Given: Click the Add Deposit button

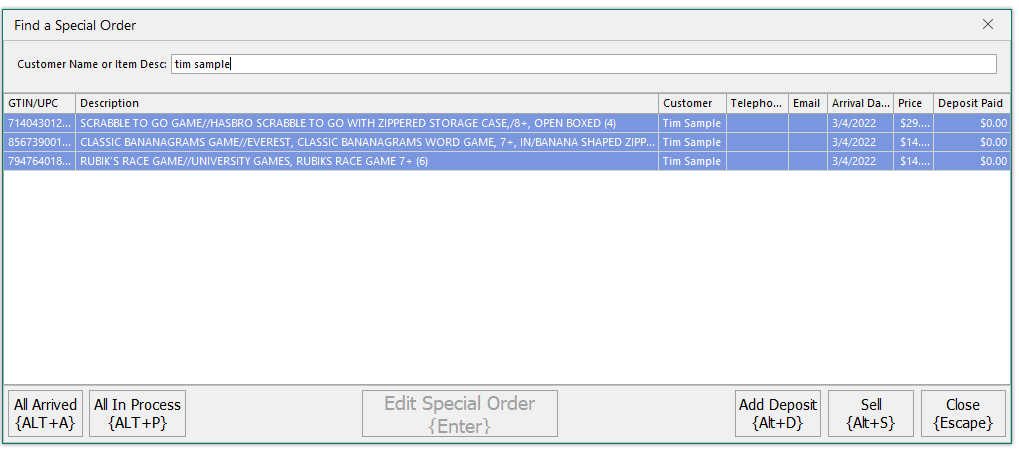Looking at the screenshot, I should 778,413.
